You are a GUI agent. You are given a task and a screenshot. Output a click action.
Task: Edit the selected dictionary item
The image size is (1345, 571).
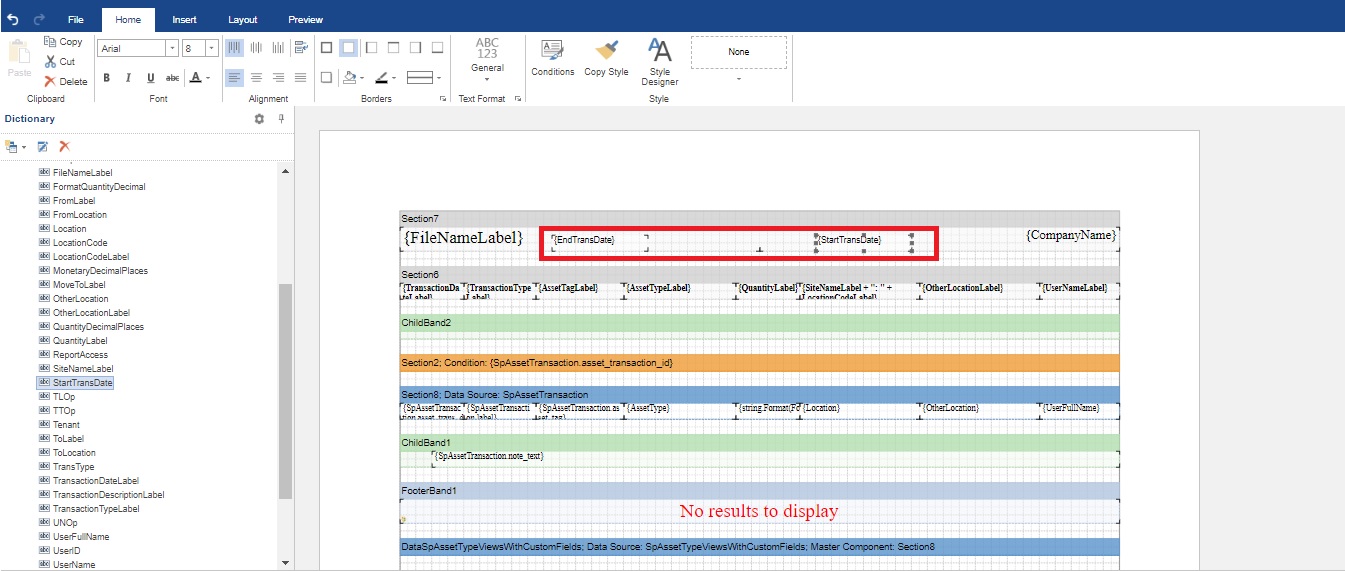point(42,146)
